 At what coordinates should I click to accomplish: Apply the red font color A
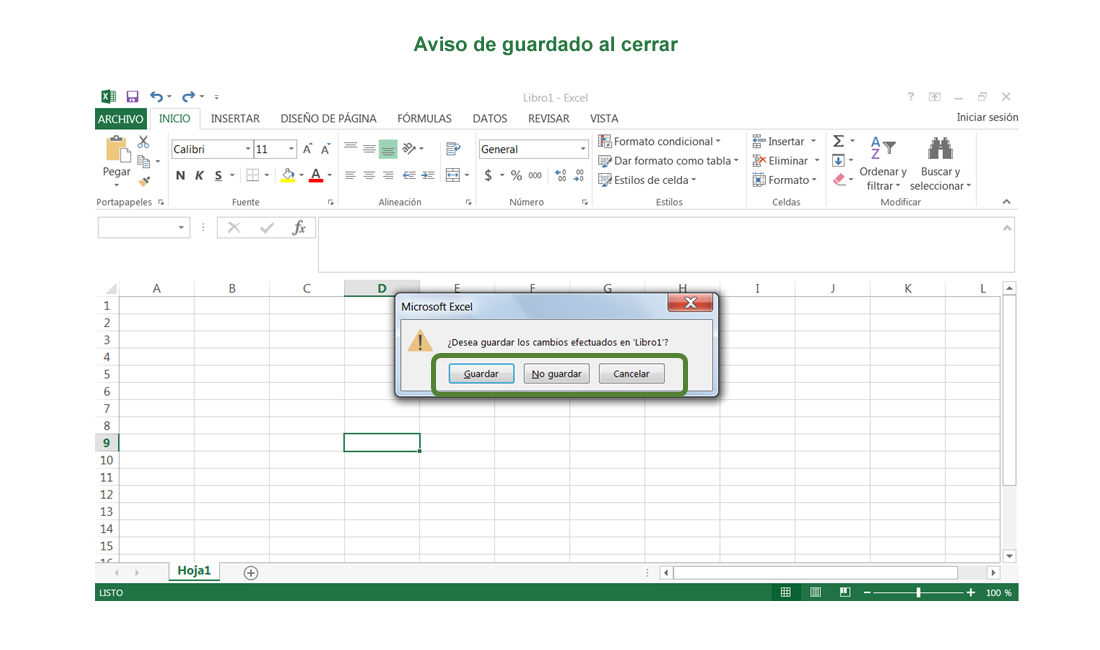(316, 175)
